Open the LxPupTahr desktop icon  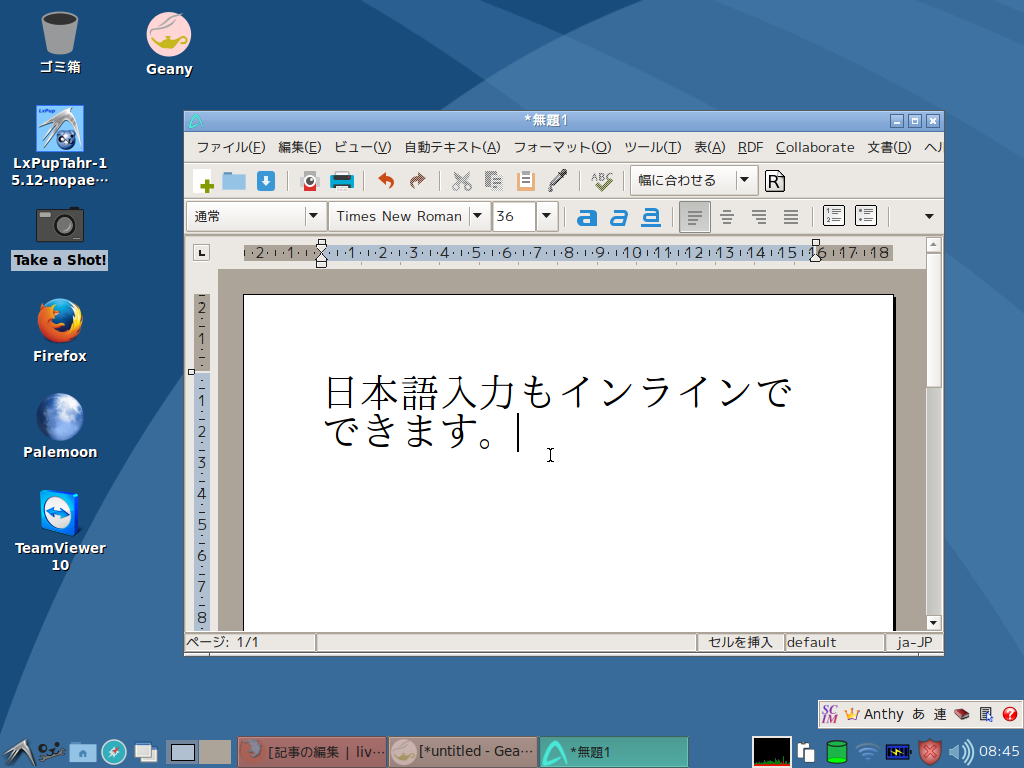click(59, 146)
